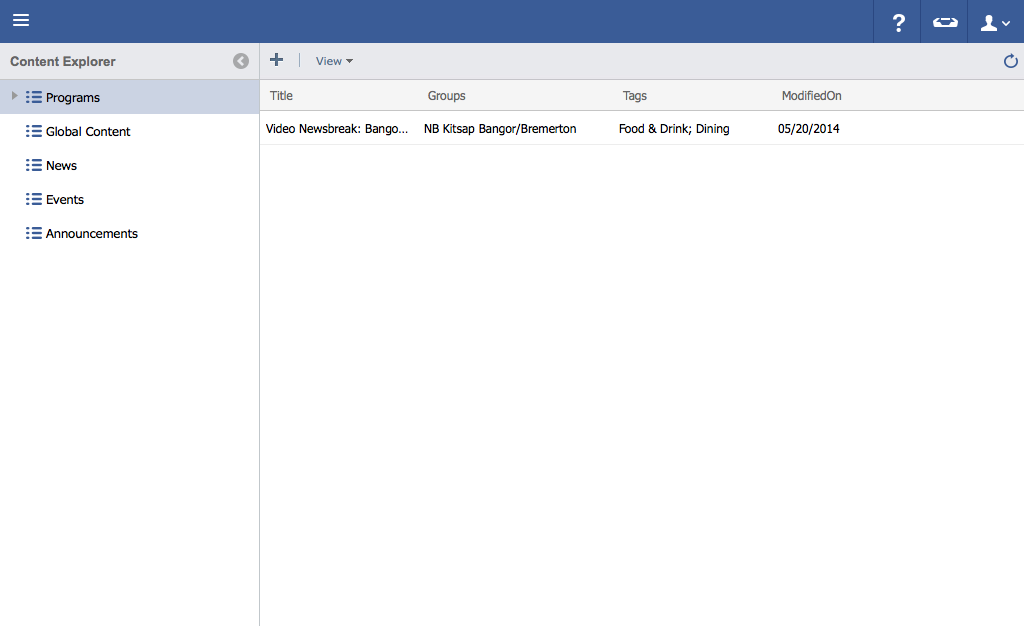The width and height of the screenshot is (1024, 626).
Task: Expand the Programs tree node
Action: click(x=14, y=96)
